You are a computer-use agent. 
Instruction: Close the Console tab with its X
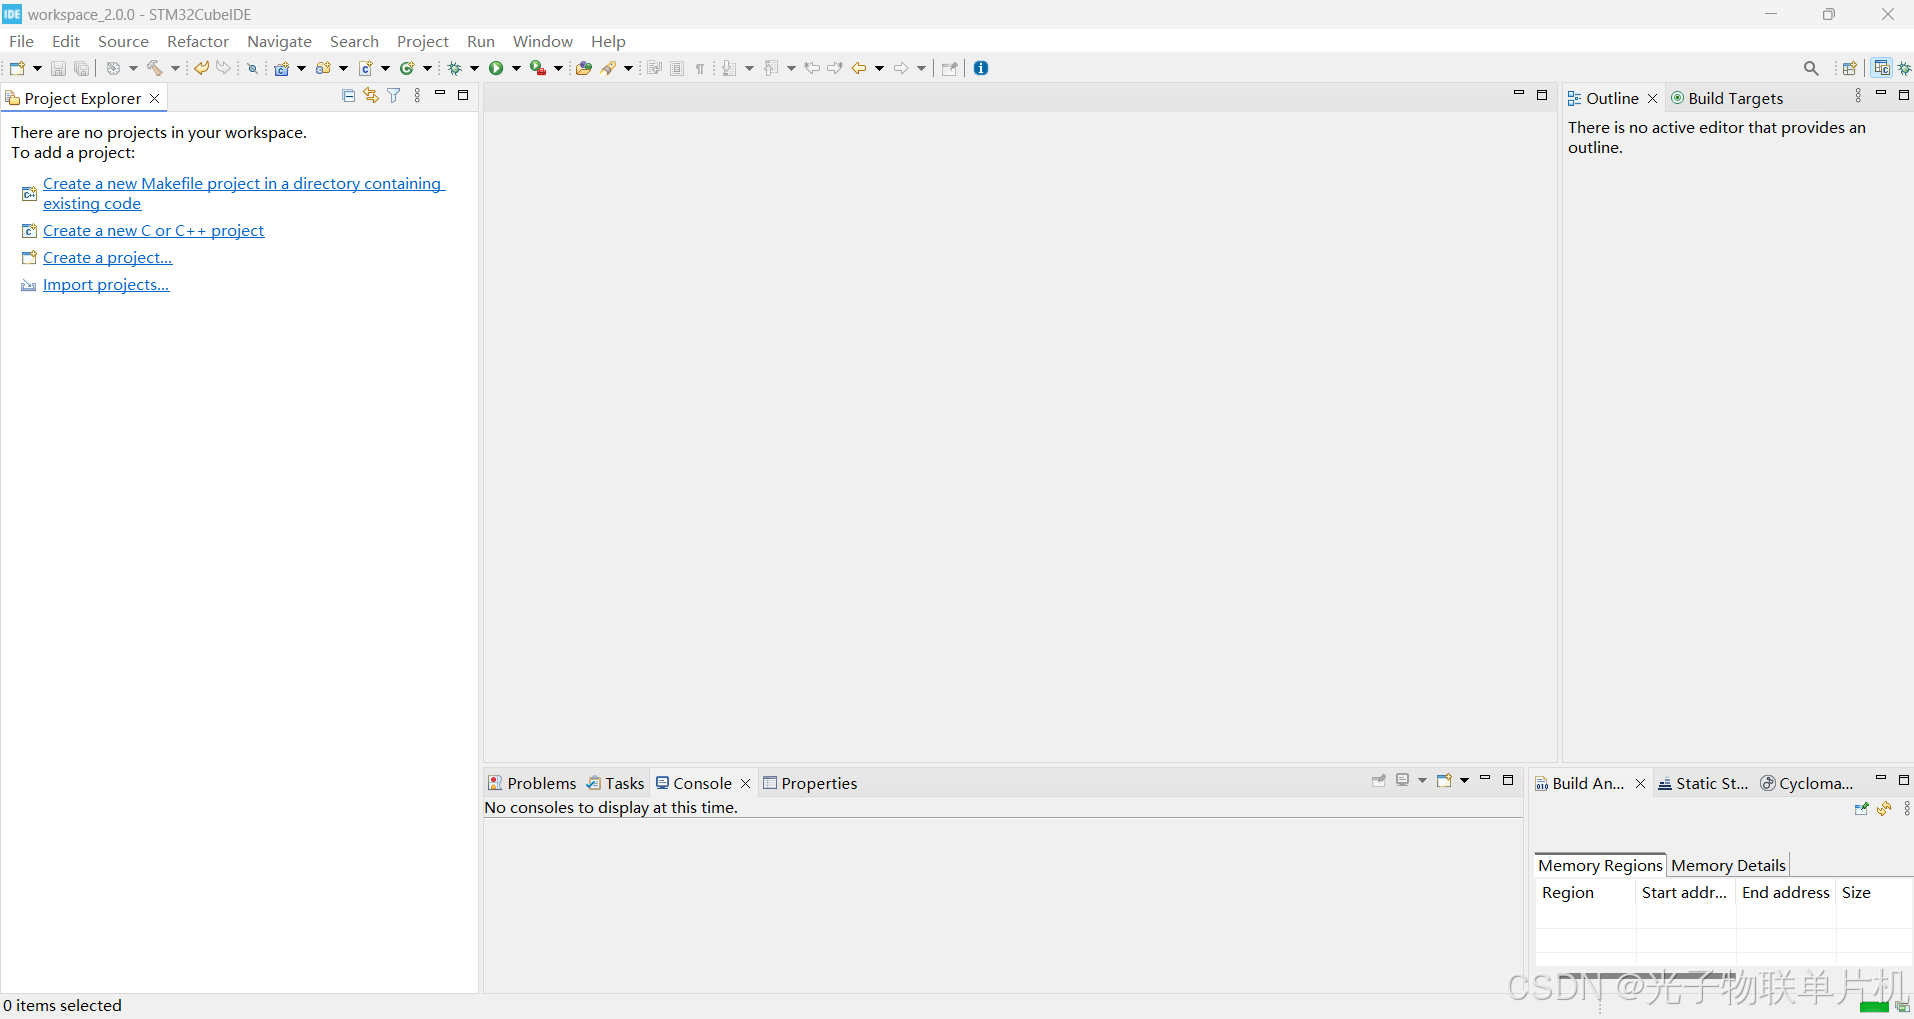[x=745, y=783]
